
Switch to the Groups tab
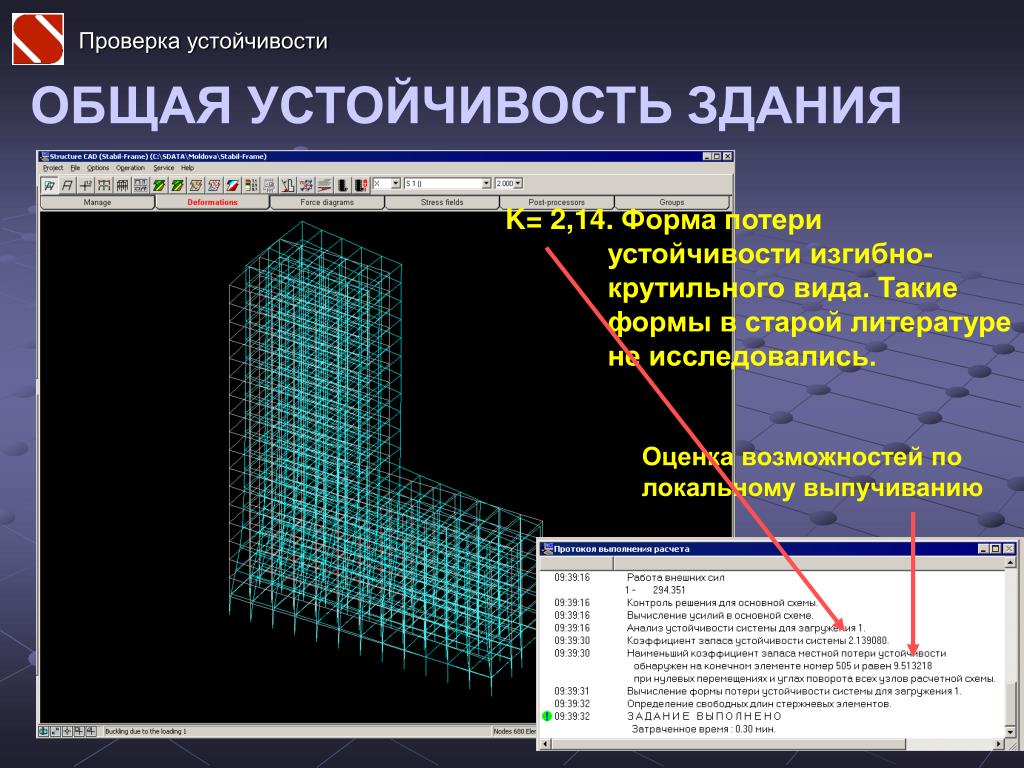pos(671,202)
